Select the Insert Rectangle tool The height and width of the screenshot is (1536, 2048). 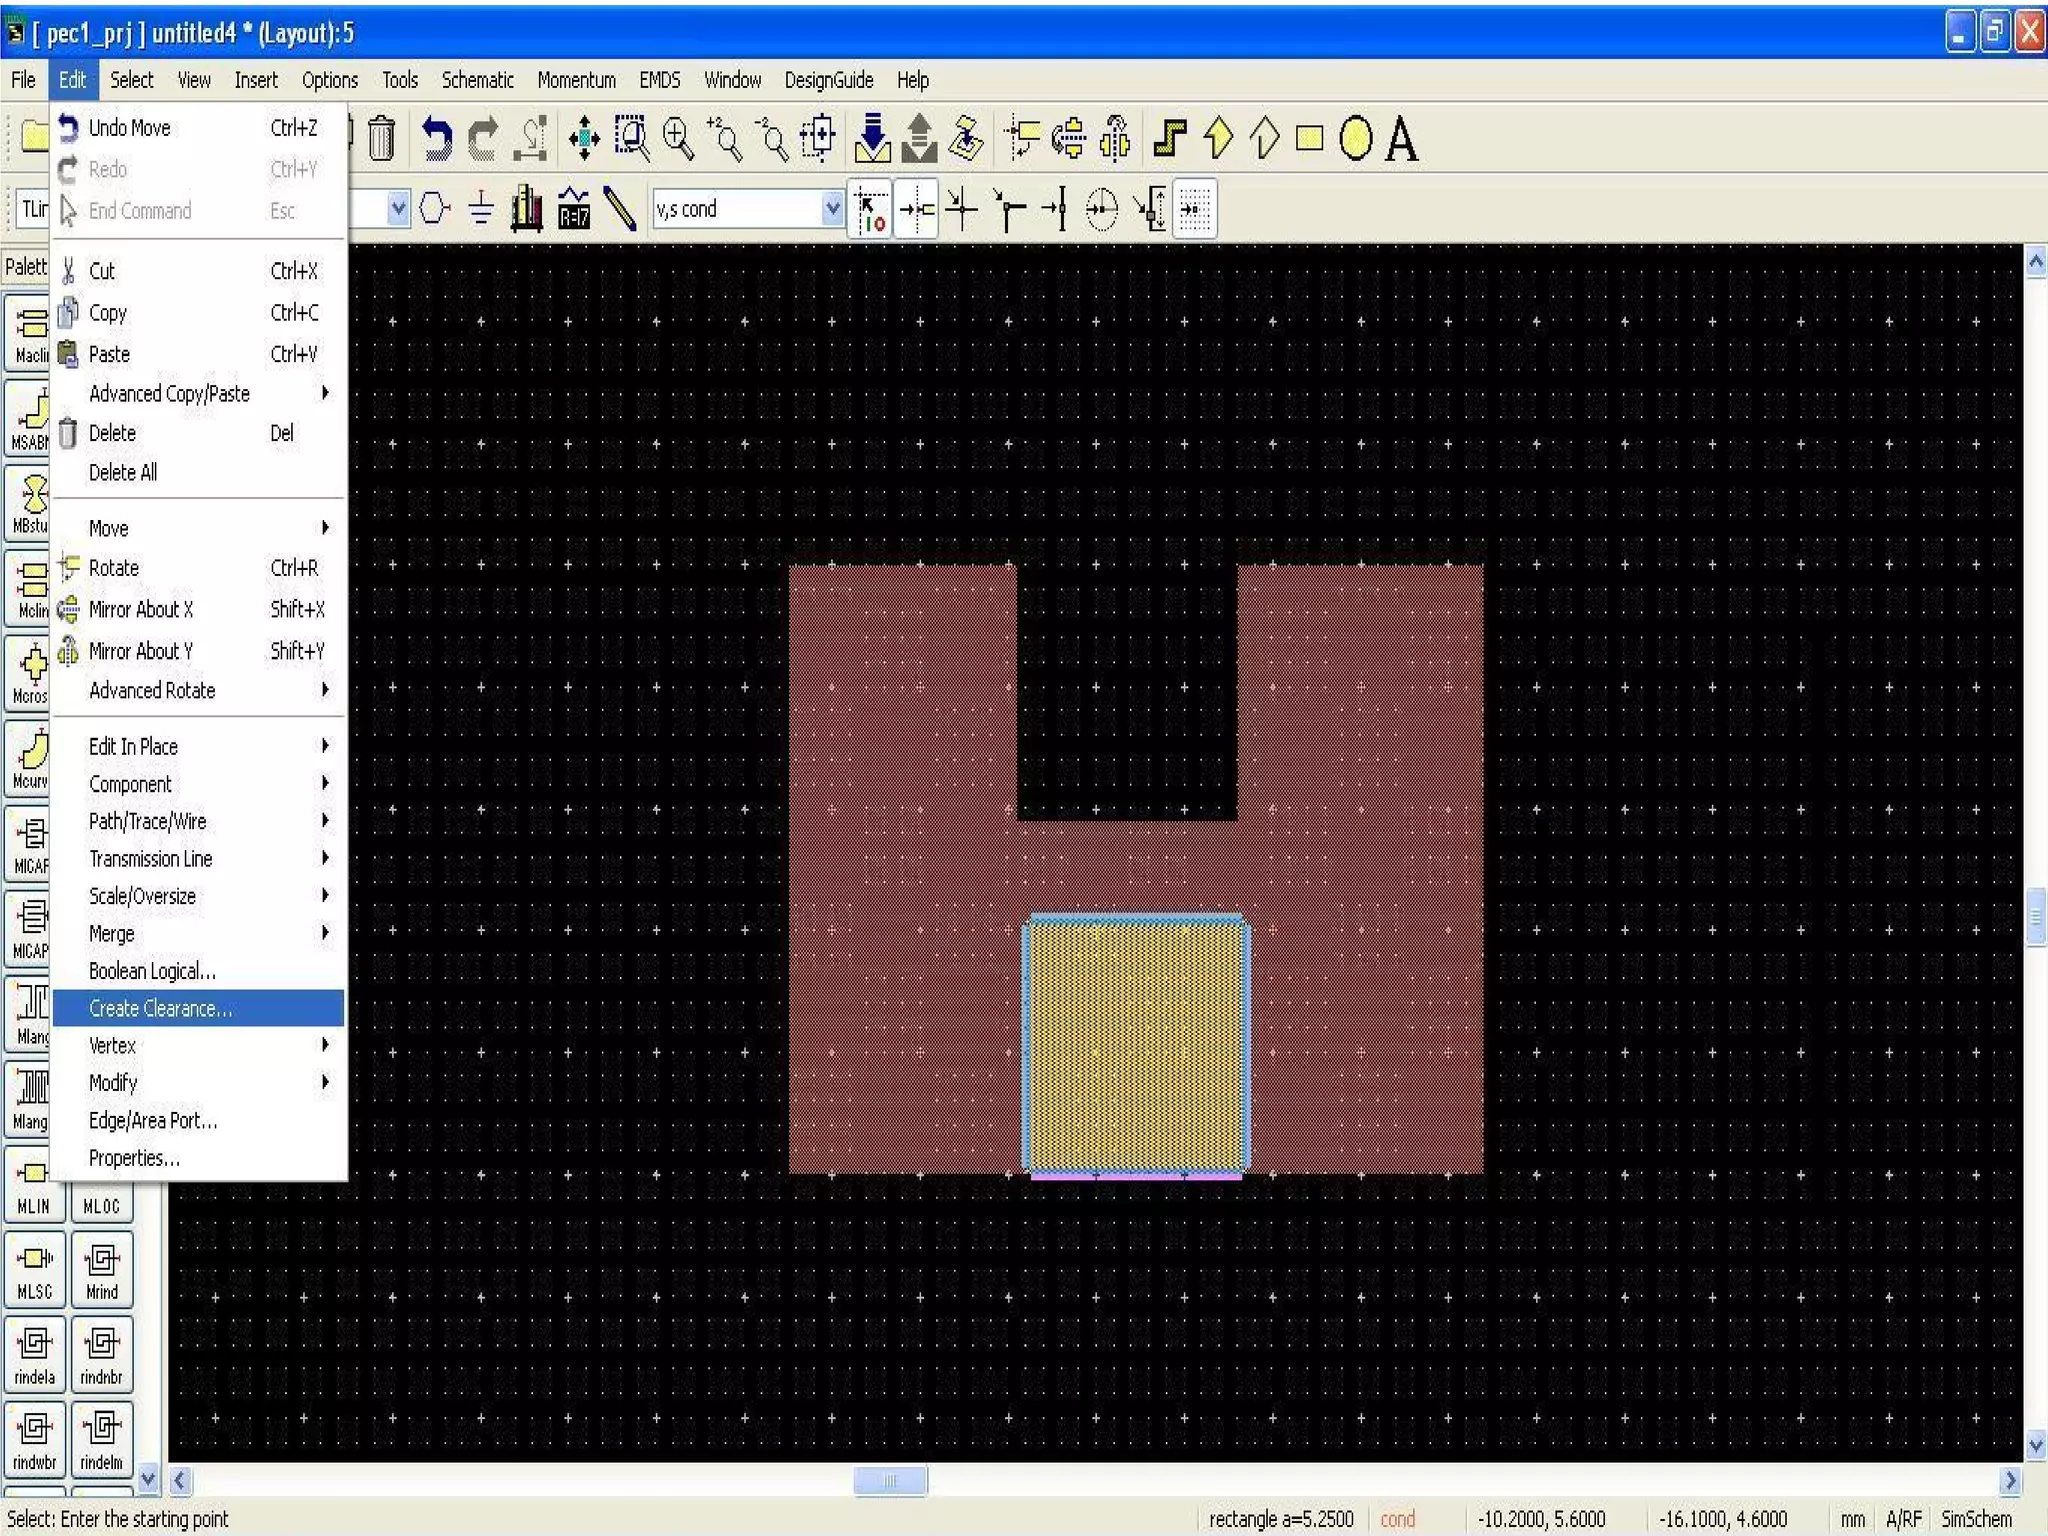(x=1309, y=138)
